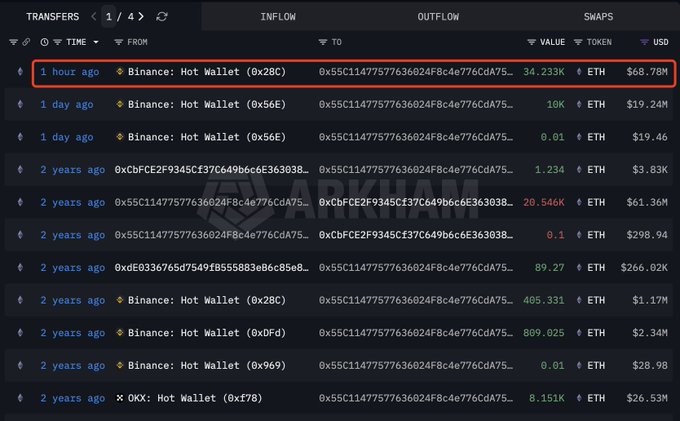
Task: Go to next transfers page
Action: click(141, 16)
